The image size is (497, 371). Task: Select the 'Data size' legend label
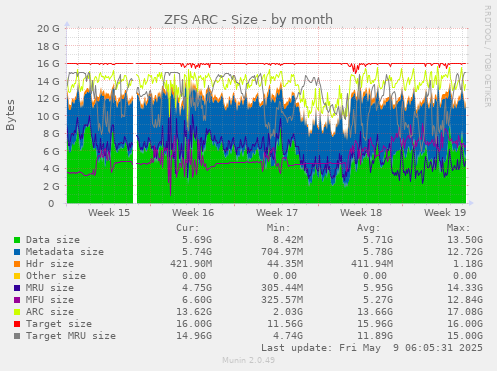point(53,240)
